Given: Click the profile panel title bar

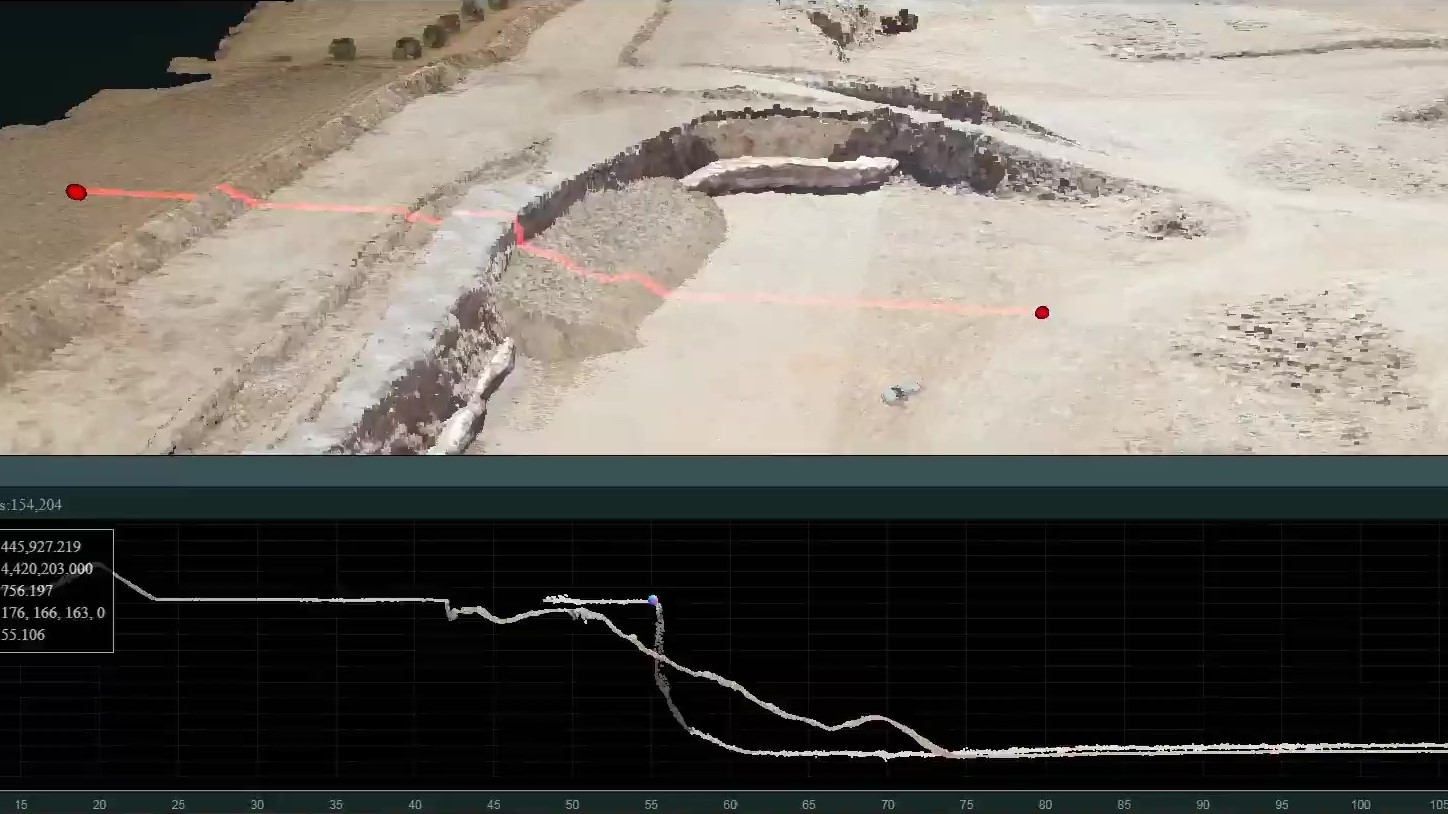Looking at the screenshot, I should point(724,471).
